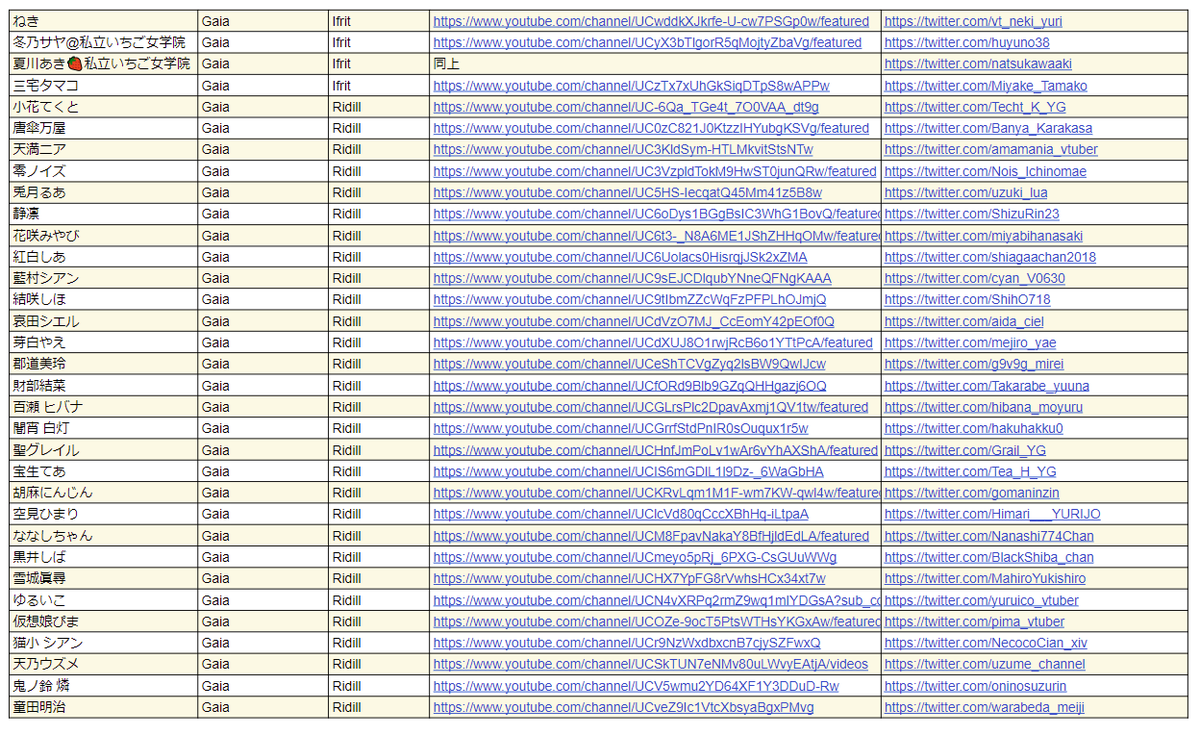Open the Twitter link miyabihanasaki
This screenshot has width=1200, height=735.
pos(983,236)
